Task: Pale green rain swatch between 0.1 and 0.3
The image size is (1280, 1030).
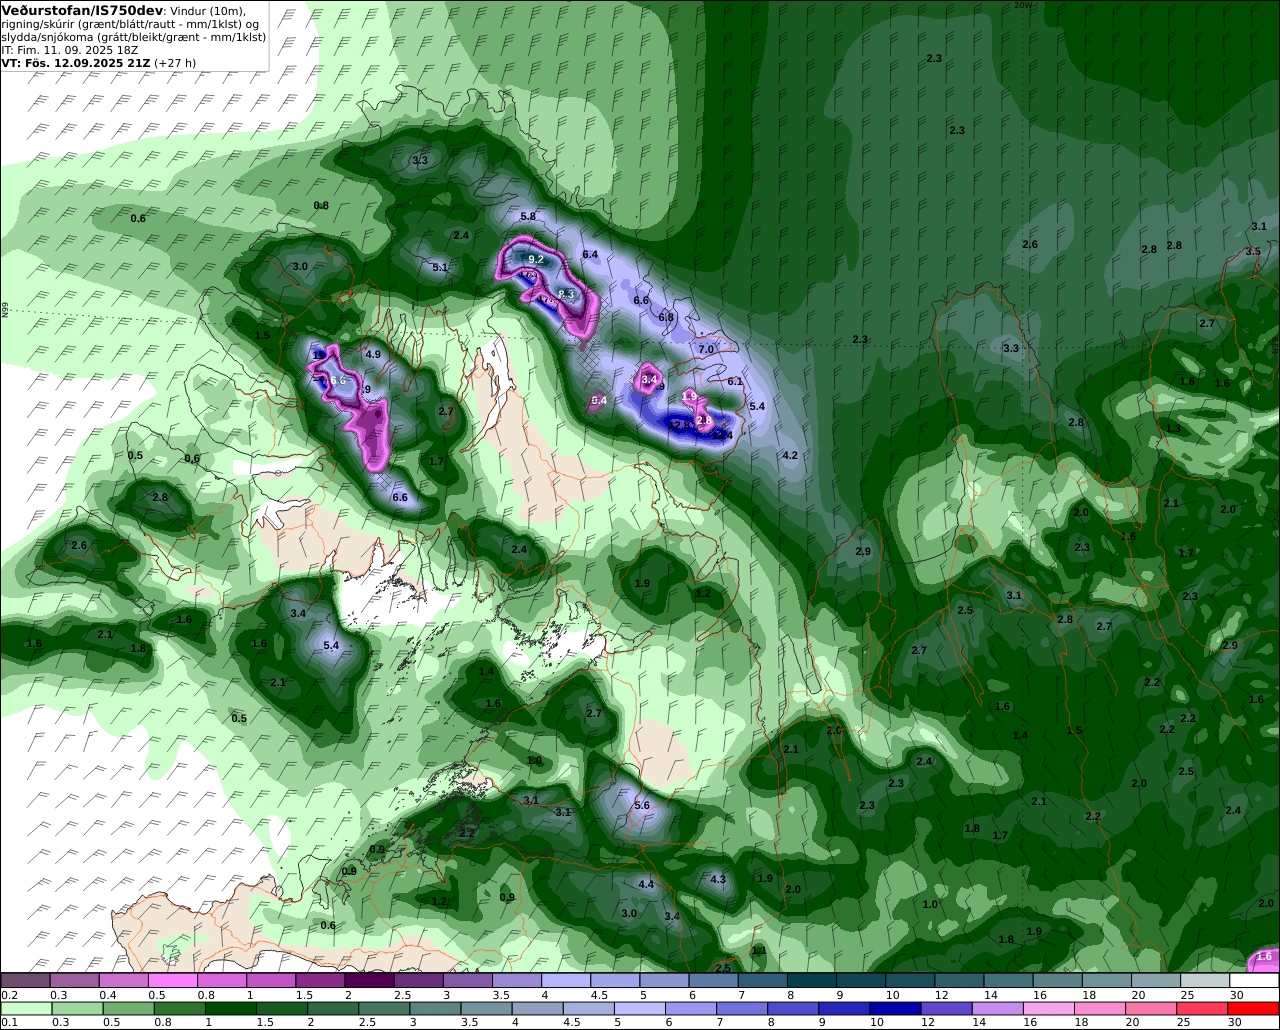Action: pos(26,1008)
